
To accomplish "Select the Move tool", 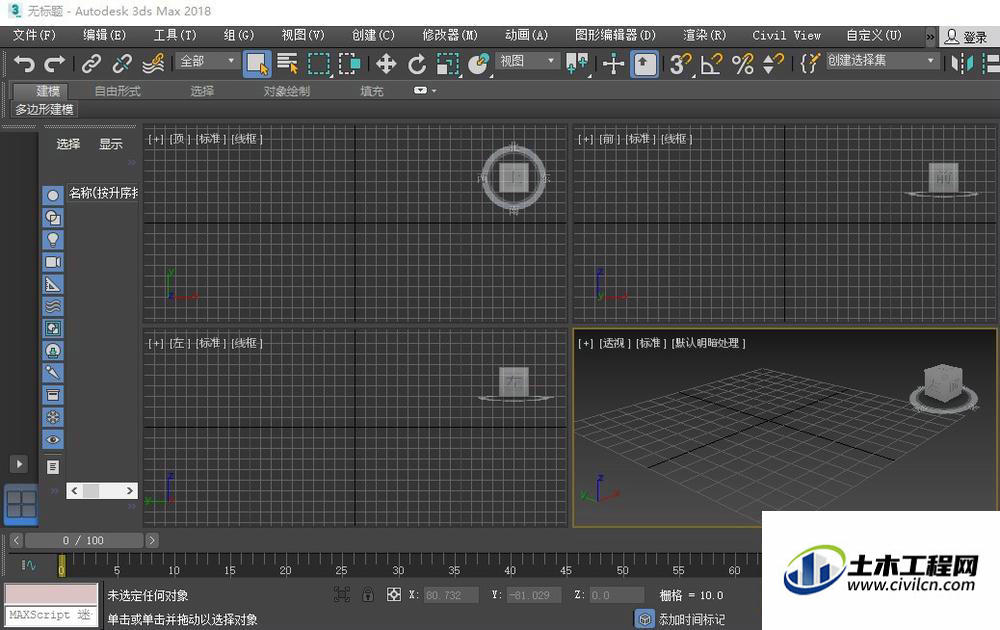I will tap(386, 64).
